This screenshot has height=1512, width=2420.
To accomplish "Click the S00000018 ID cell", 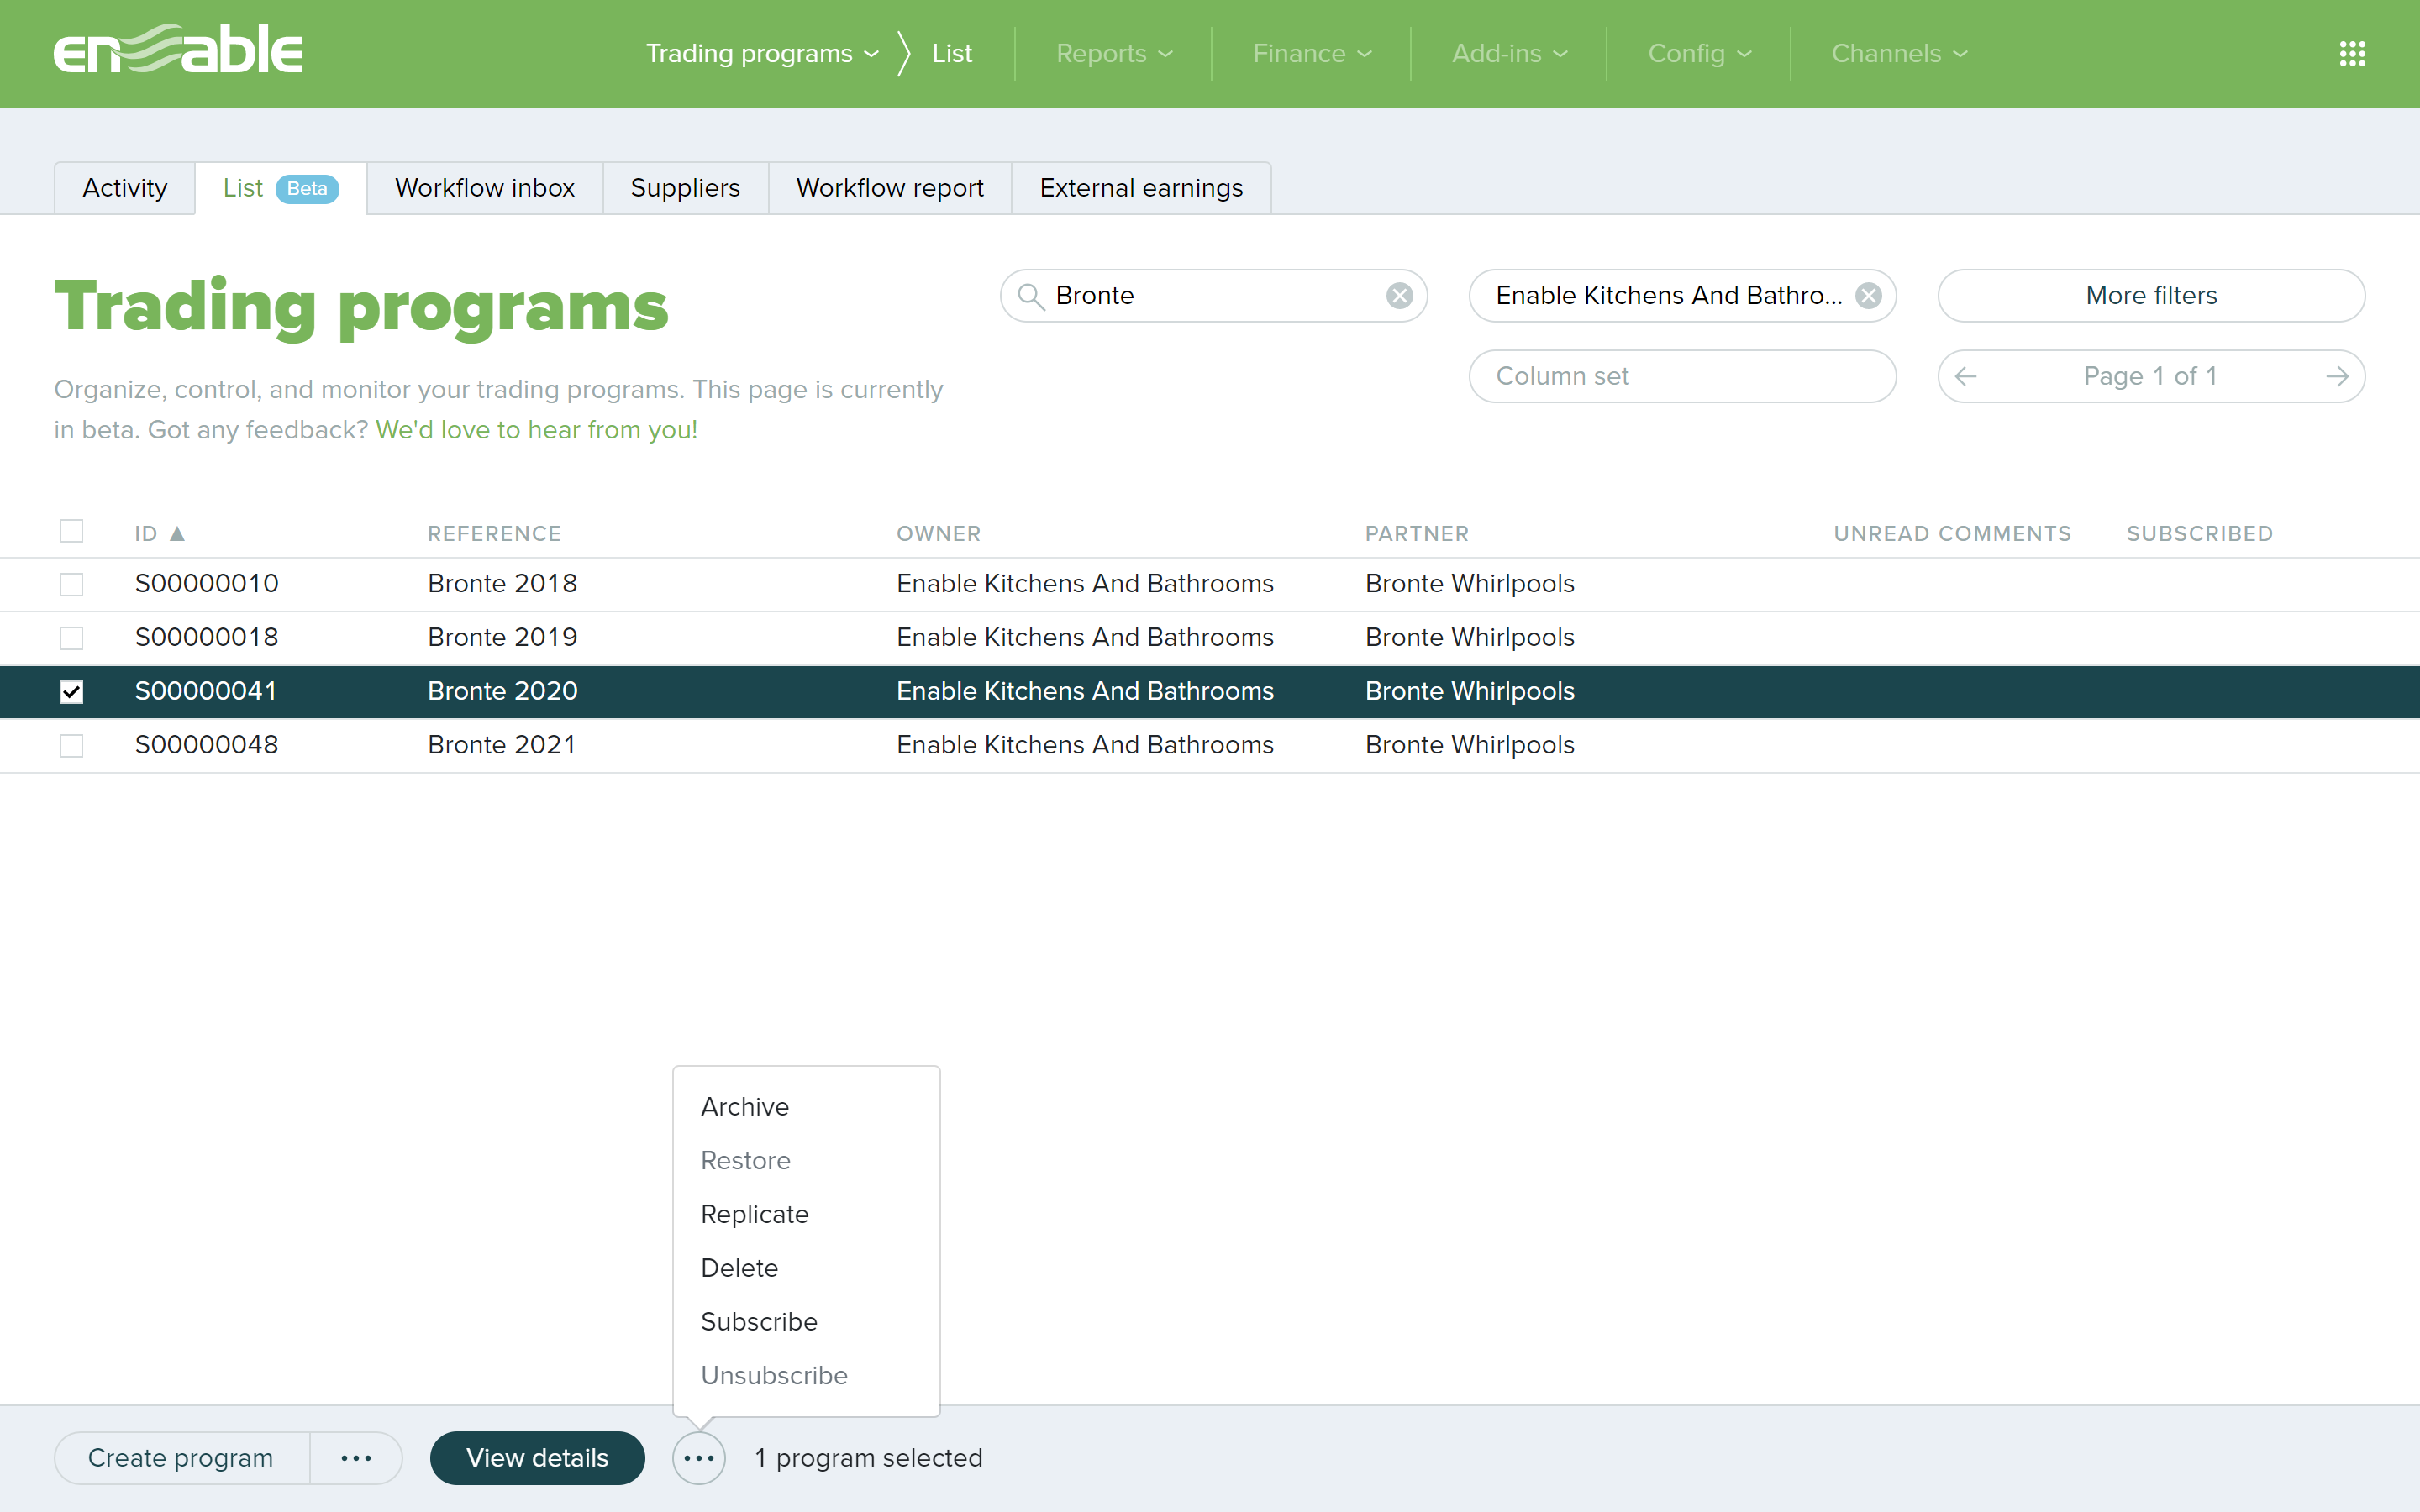I will [x=207, y=638].
